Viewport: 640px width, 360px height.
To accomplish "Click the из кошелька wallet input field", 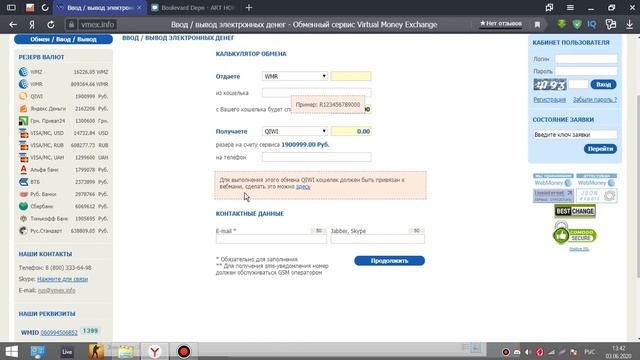I will (x=317, y=93).
